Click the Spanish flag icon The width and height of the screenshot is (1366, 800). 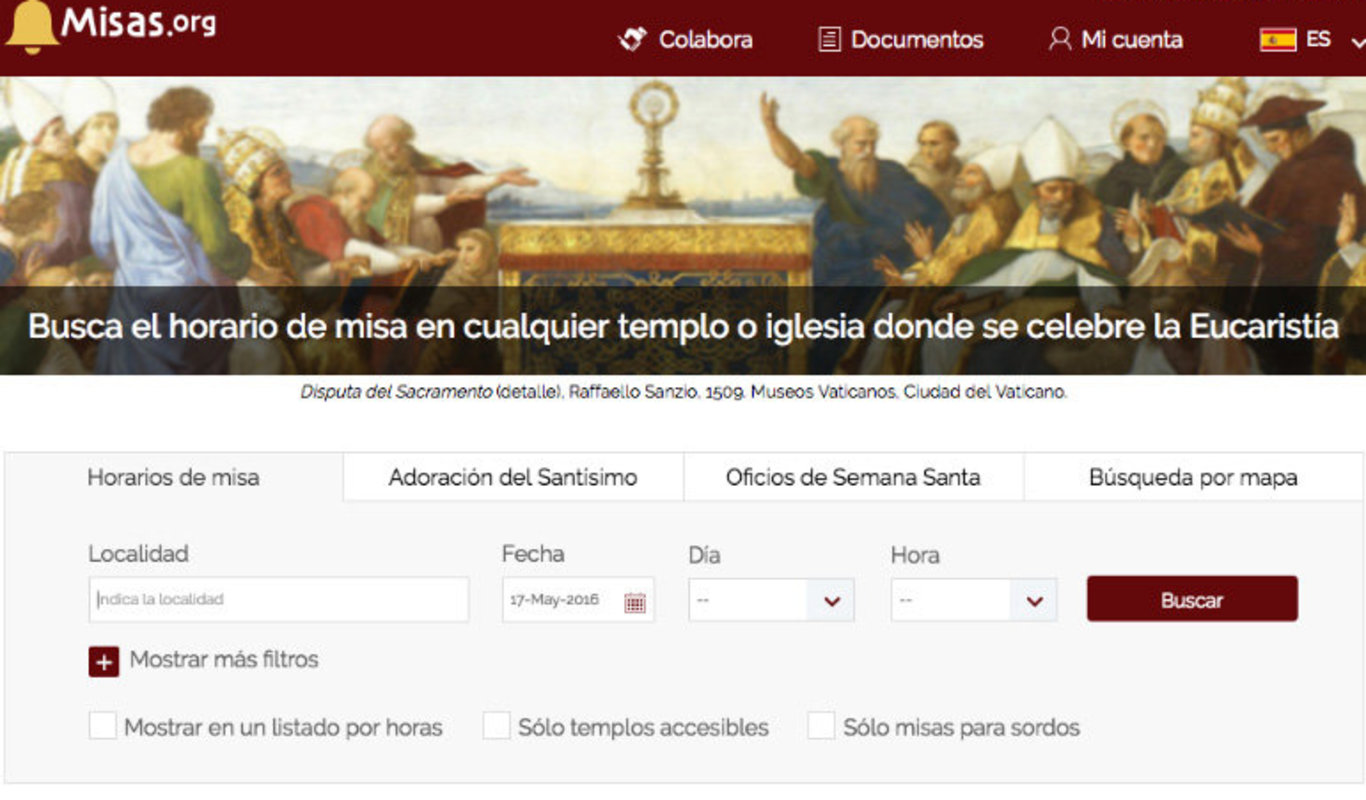click(x=1278, y=40)
